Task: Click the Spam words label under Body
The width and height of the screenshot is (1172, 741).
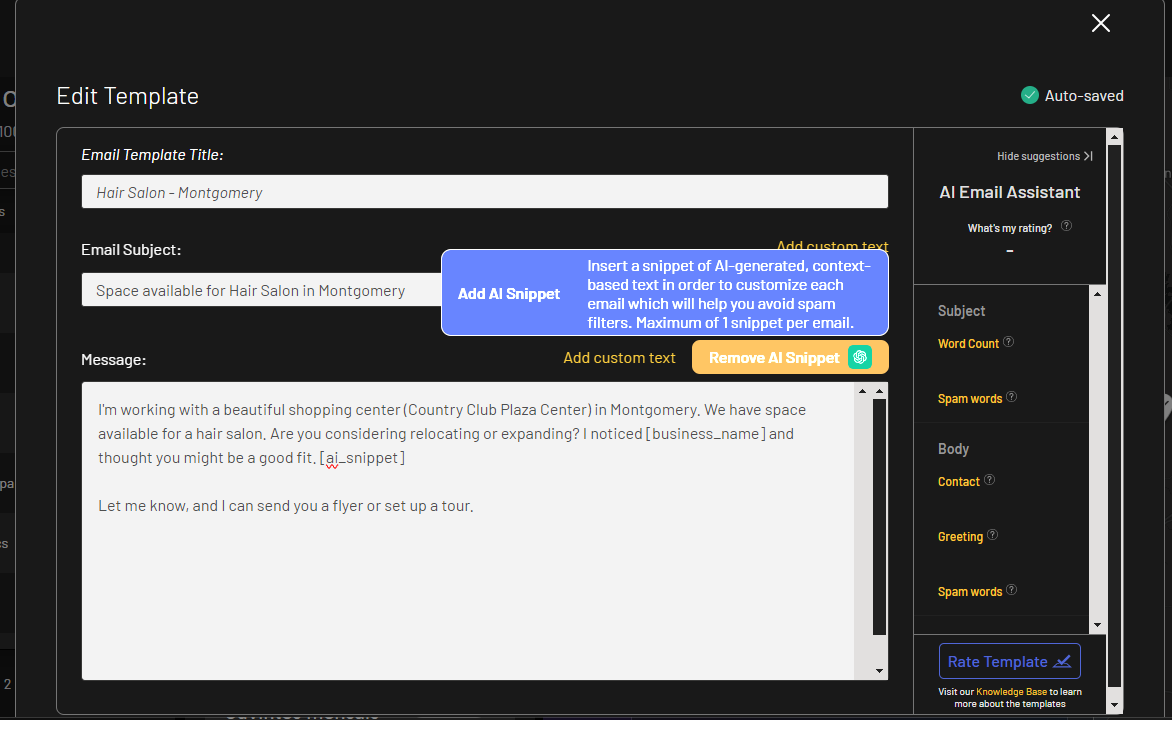Action: point(969,591)
